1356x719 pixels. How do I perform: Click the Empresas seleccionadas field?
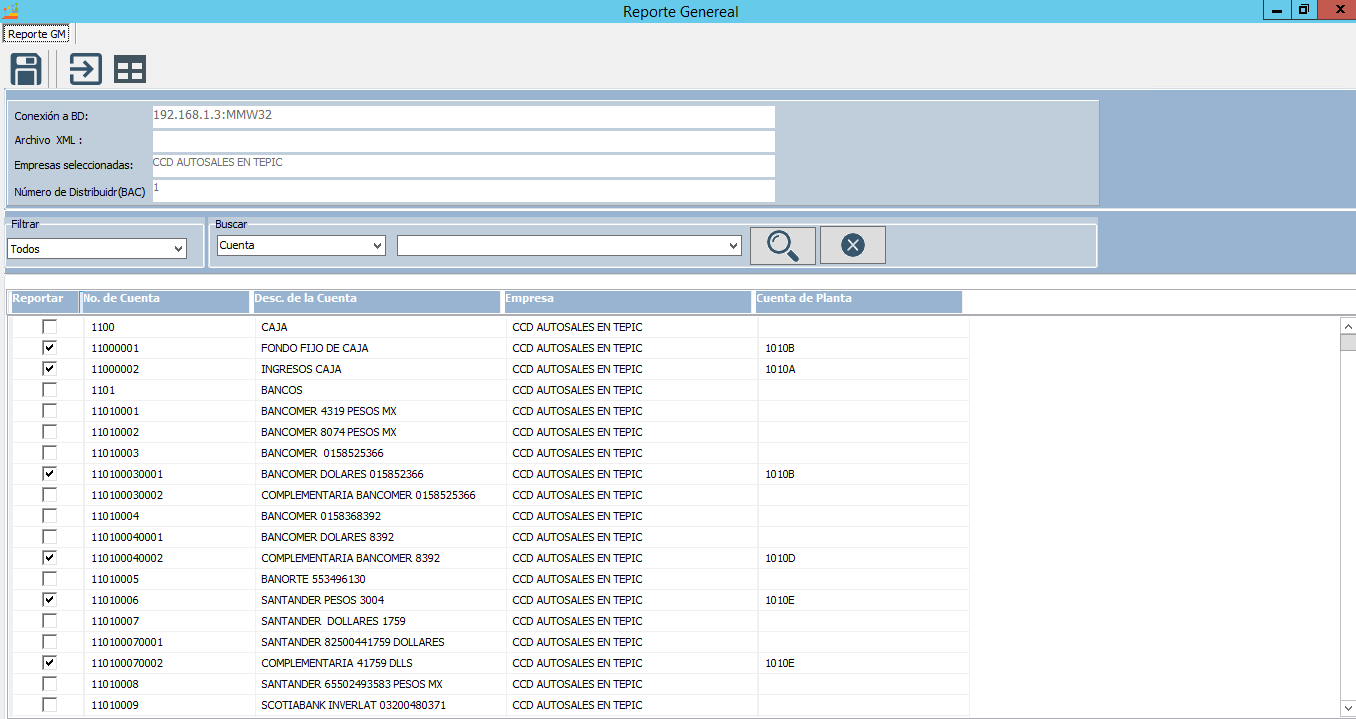[x=464, y=165]
